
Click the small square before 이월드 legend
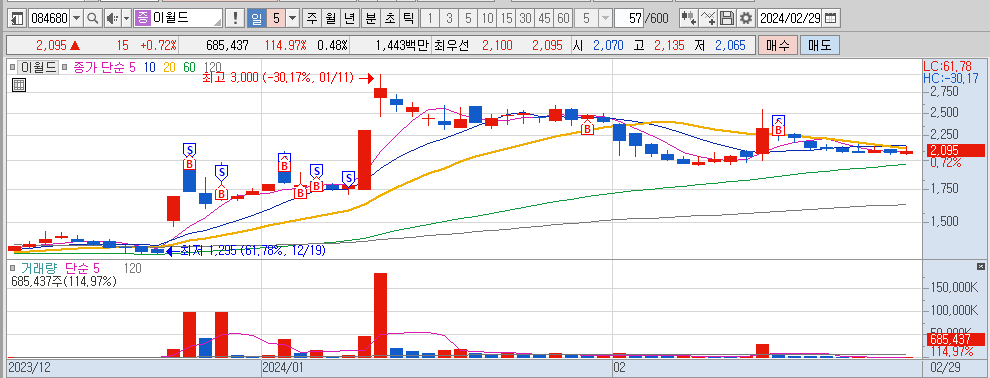point(13,66)
